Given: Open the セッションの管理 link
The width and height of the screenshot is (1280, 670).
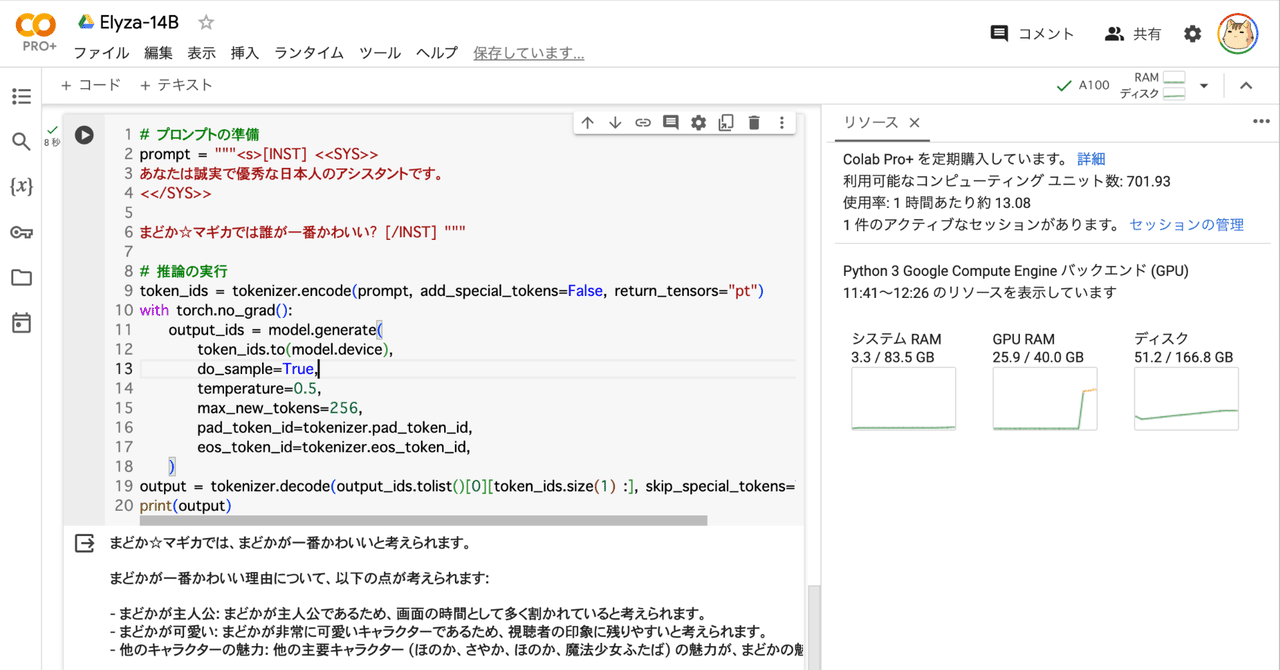Looking at the screenshot, I should (1186, 224).
